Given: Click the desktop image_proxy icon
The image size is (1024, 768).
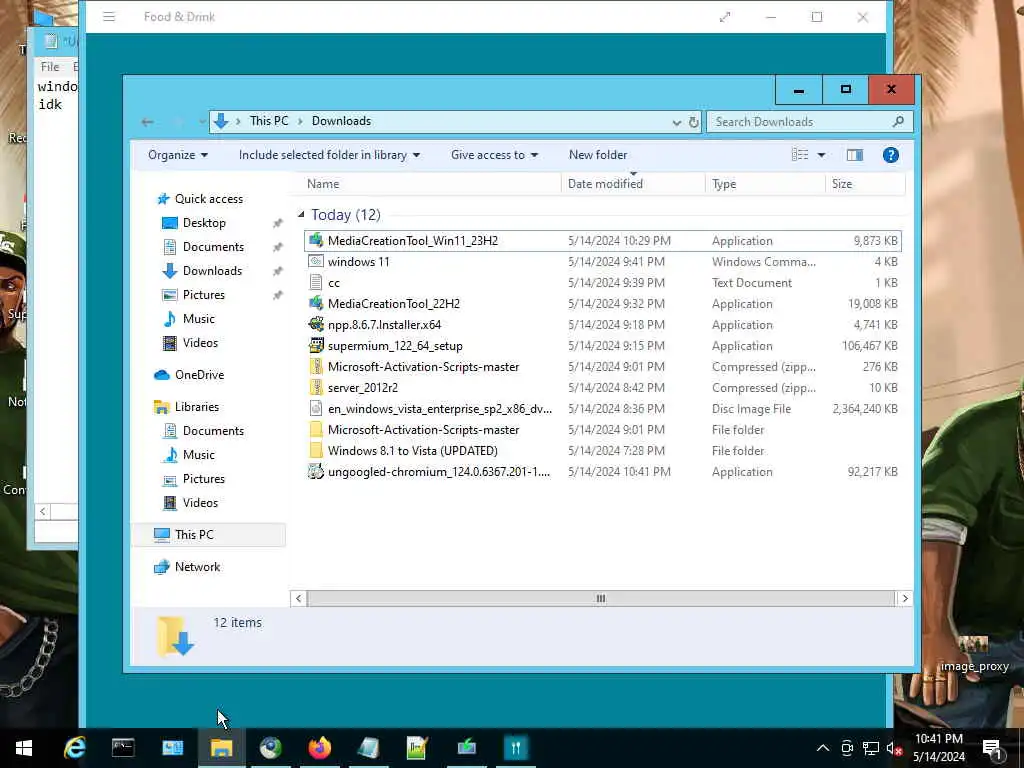Looking at the screenshot, I should pos(974,655).
